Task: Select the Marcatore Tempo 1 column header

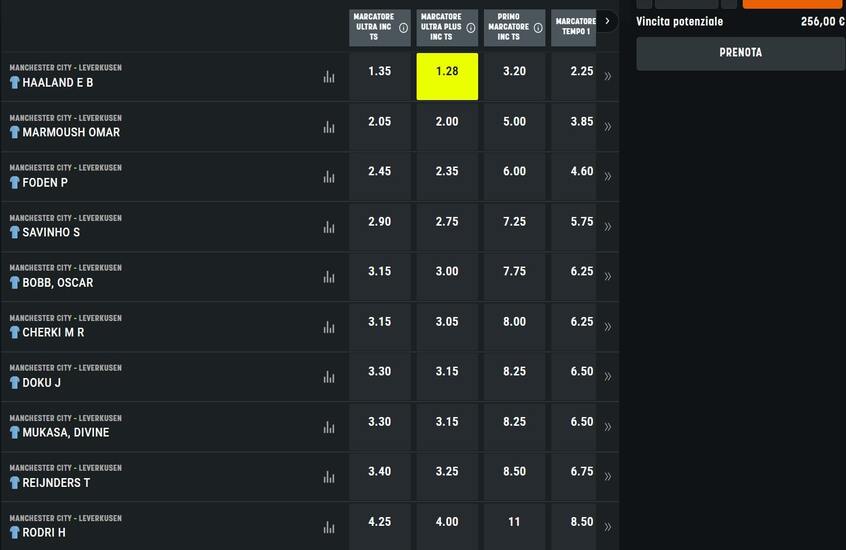Action: [574, 27]
